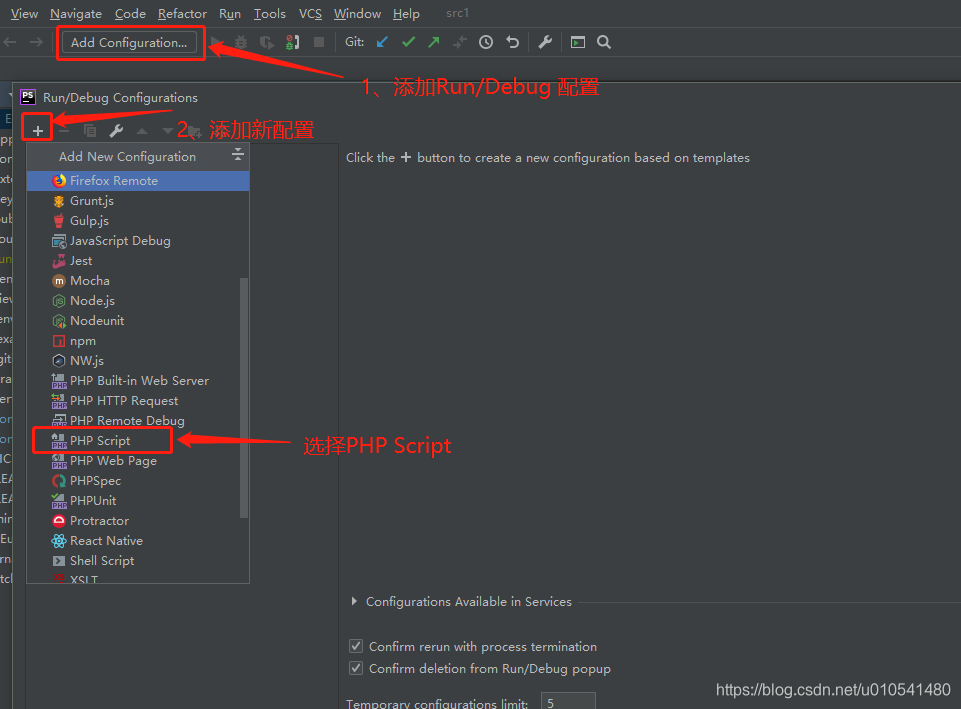Click the listen for PHP debug connections icon
This screenshot has width=961, height=709.
(292, 42)
